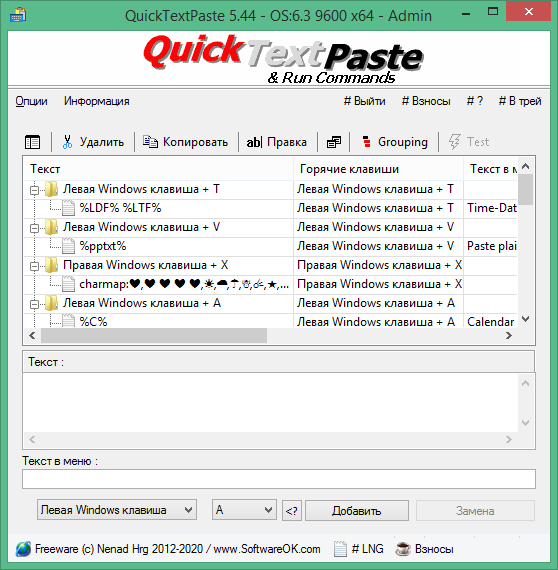Click the scissors Удалить icon
Screen dimensions: 558x570
pos(67,142)
